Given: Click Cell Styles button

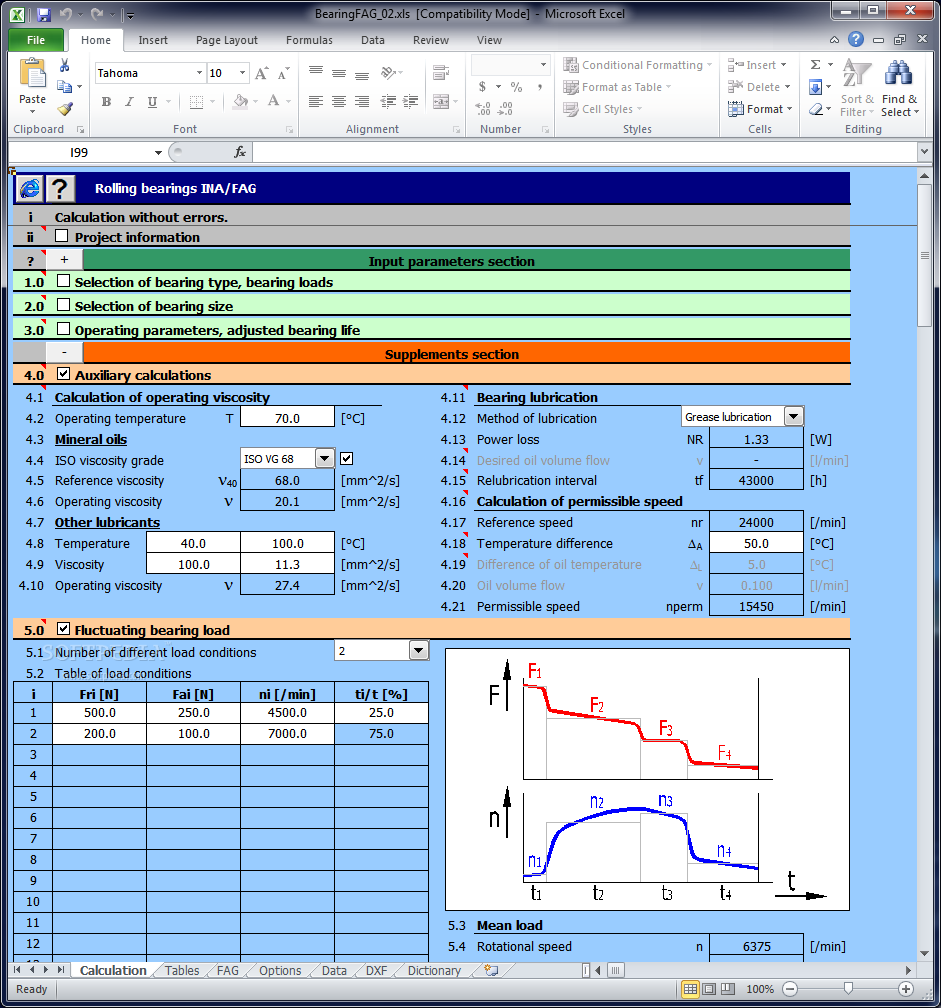Looking at the screenshot, I should tap(602, 109).
